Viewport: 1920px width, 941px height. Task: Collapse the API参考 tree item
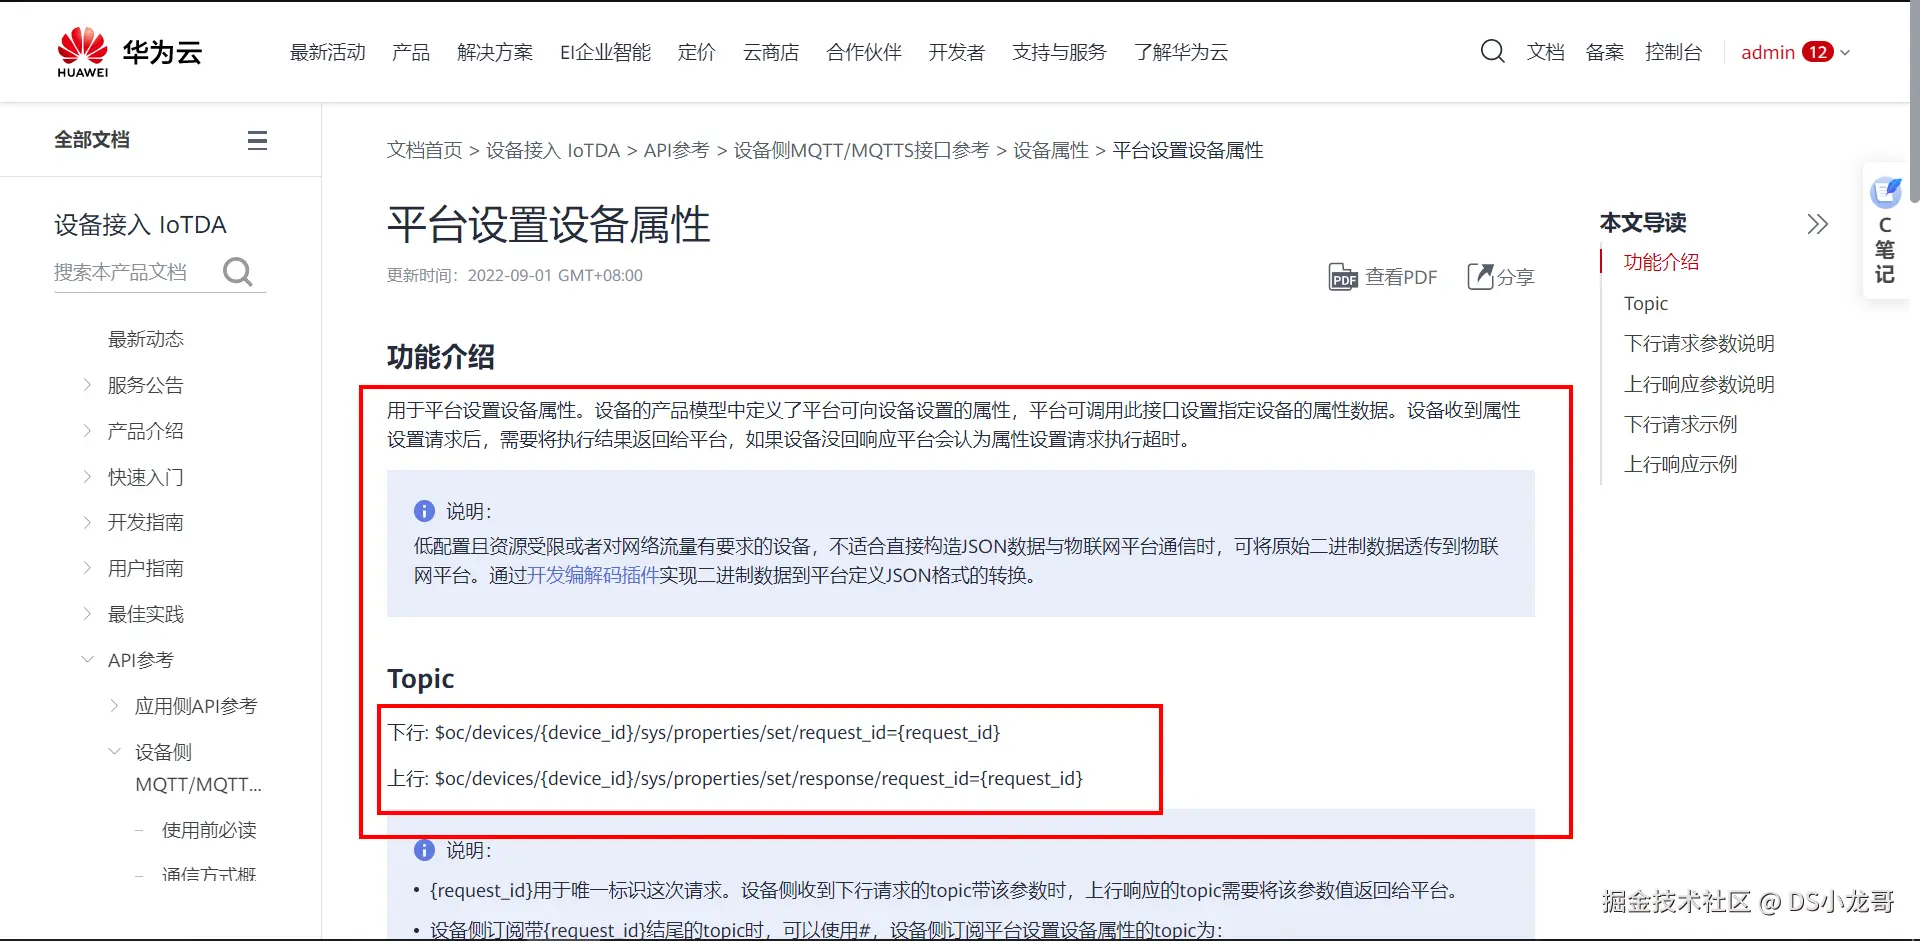(87, 660)
